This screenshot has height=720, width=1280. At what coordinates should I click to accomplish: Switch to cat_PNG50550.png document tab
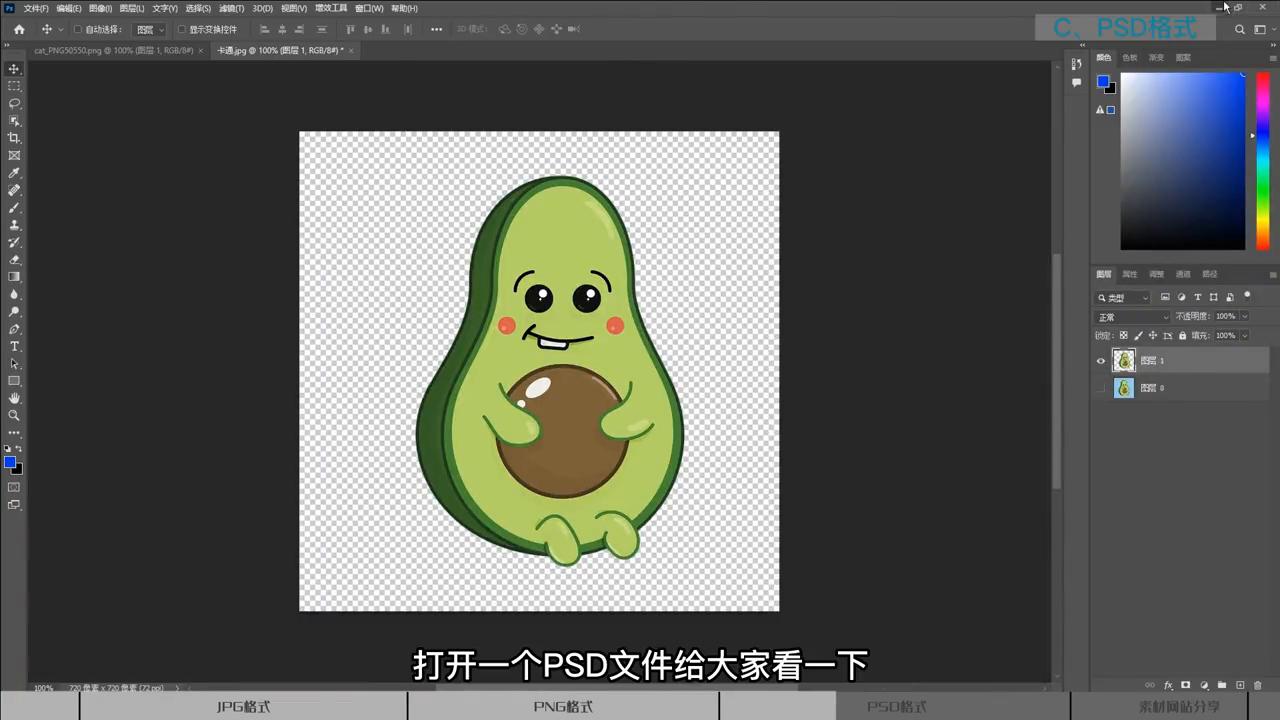pyautogui.click(x=112, y=50)
